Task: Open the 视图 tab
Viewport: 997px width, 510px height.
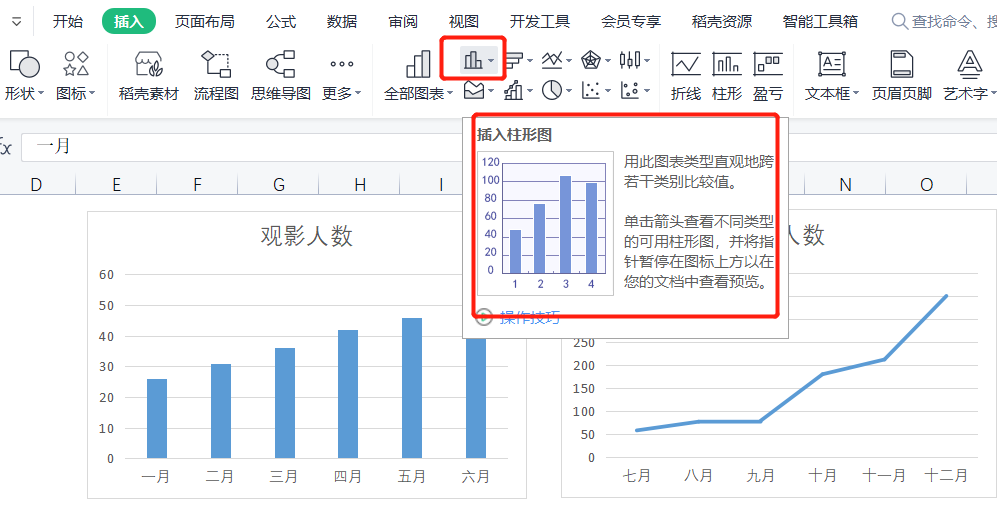Action: (464, 22)
